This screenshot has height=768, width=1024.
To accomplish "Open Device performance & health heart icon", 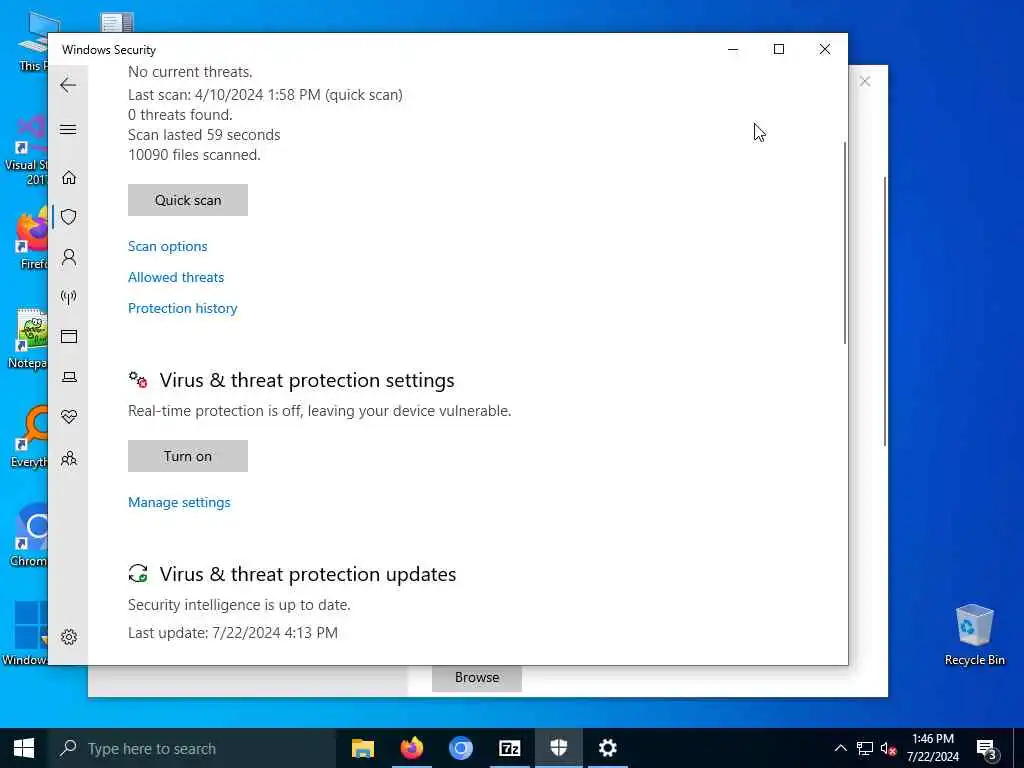I will [x=69, y=417].
